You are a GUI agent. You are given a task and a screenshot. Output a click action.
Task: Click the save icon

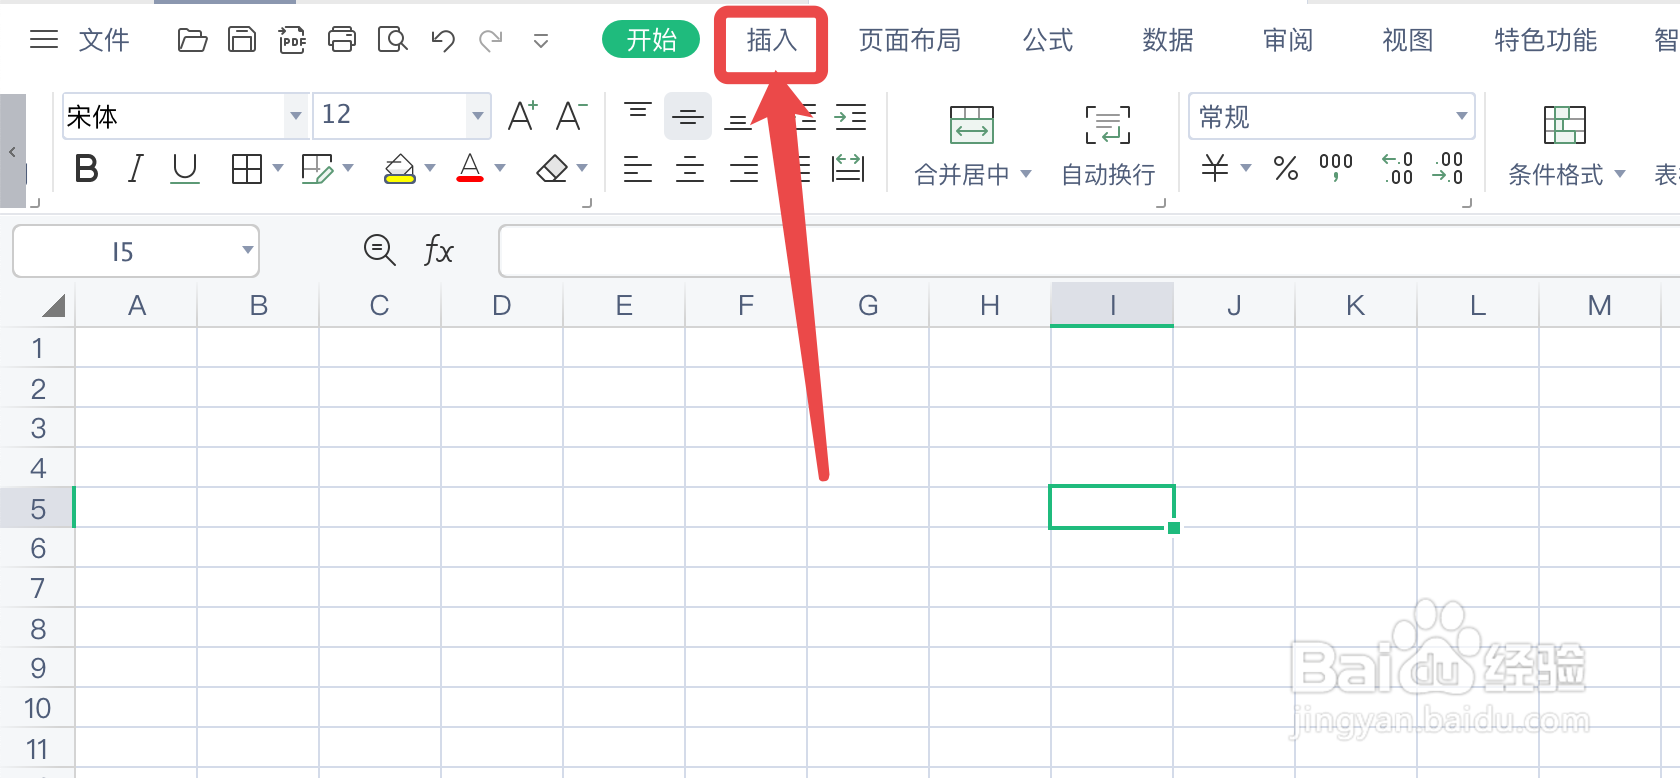[x=242, y=40]
